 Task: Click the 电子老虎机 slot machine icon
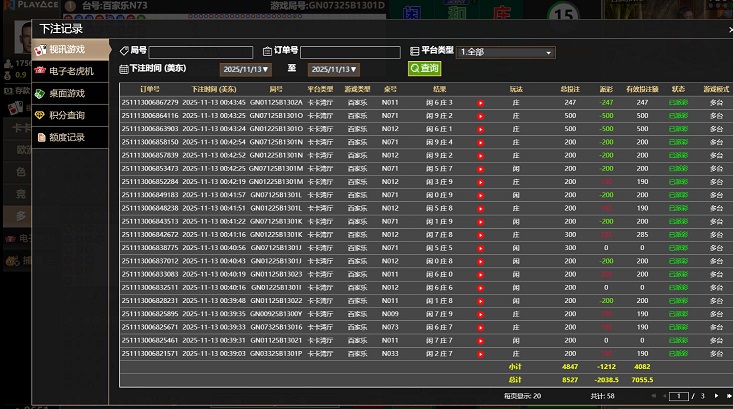pos(40,72)
